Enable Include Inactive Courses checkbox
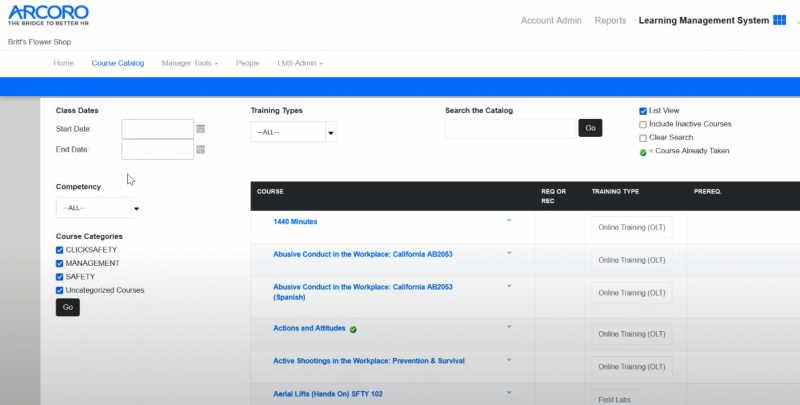 643,124
